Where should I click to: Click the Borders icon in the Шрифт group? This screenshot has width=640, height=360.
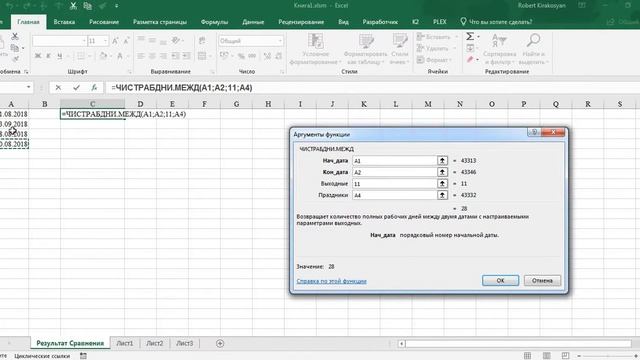click(81, 56)
